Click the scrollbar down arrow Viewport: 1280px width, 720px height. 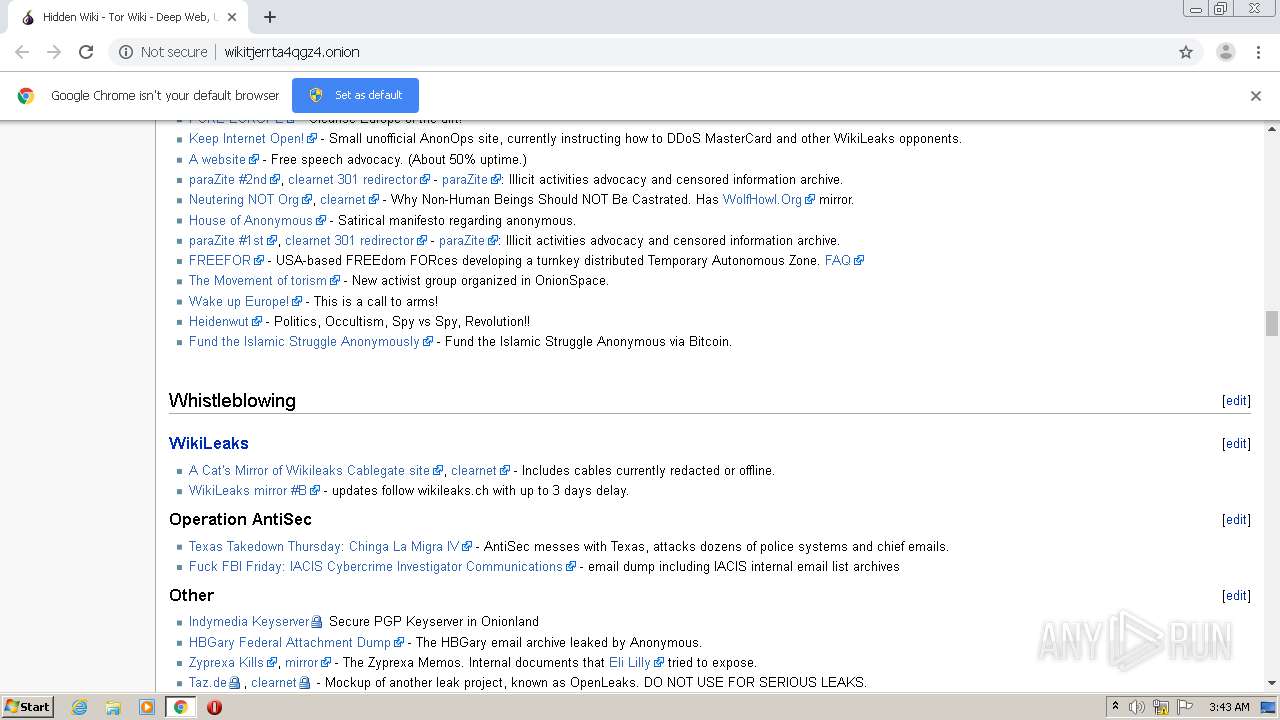1271,683
